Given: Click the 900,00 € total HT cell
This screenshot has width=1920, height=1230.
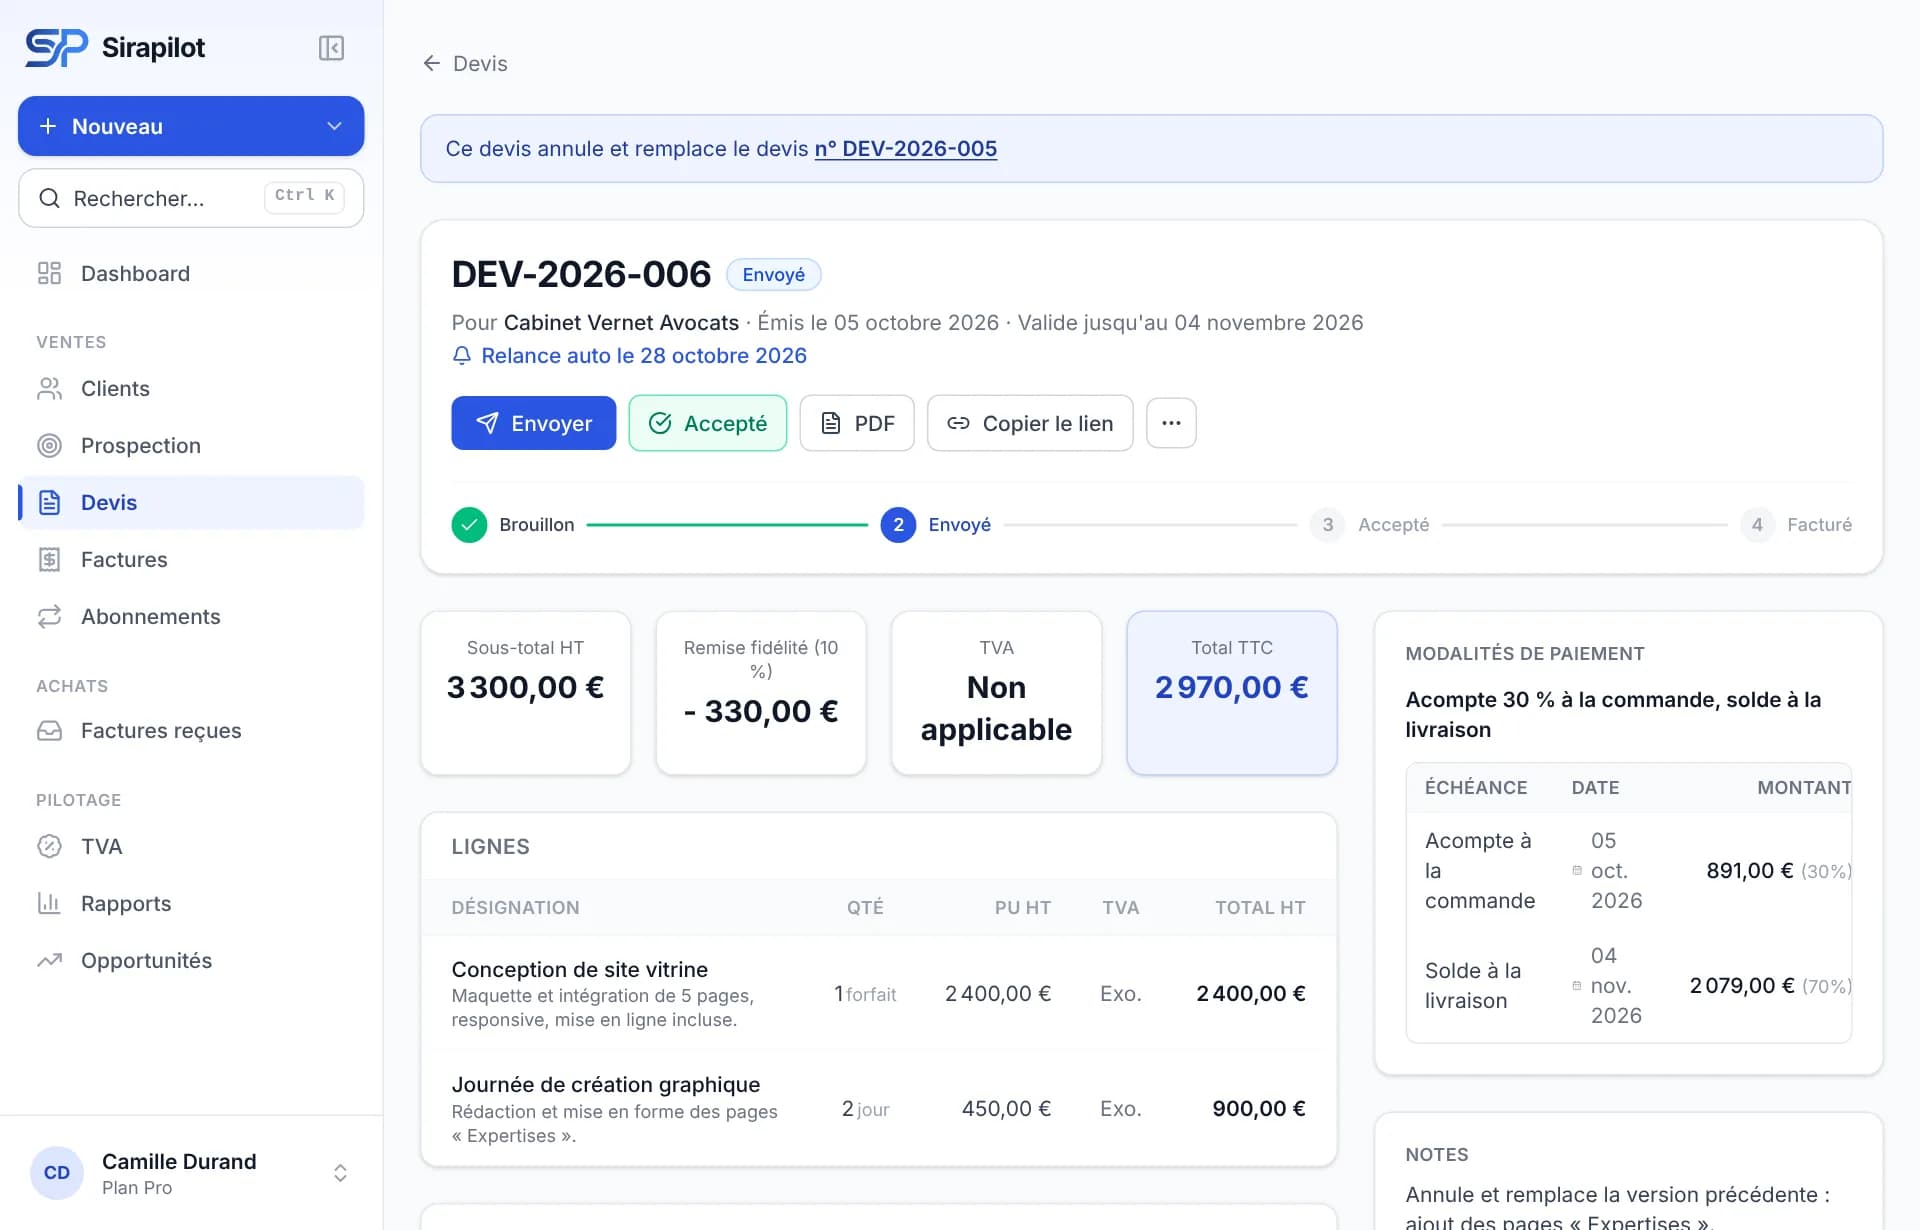Looking at the screenshot, I should (x=1259, y=1109).
